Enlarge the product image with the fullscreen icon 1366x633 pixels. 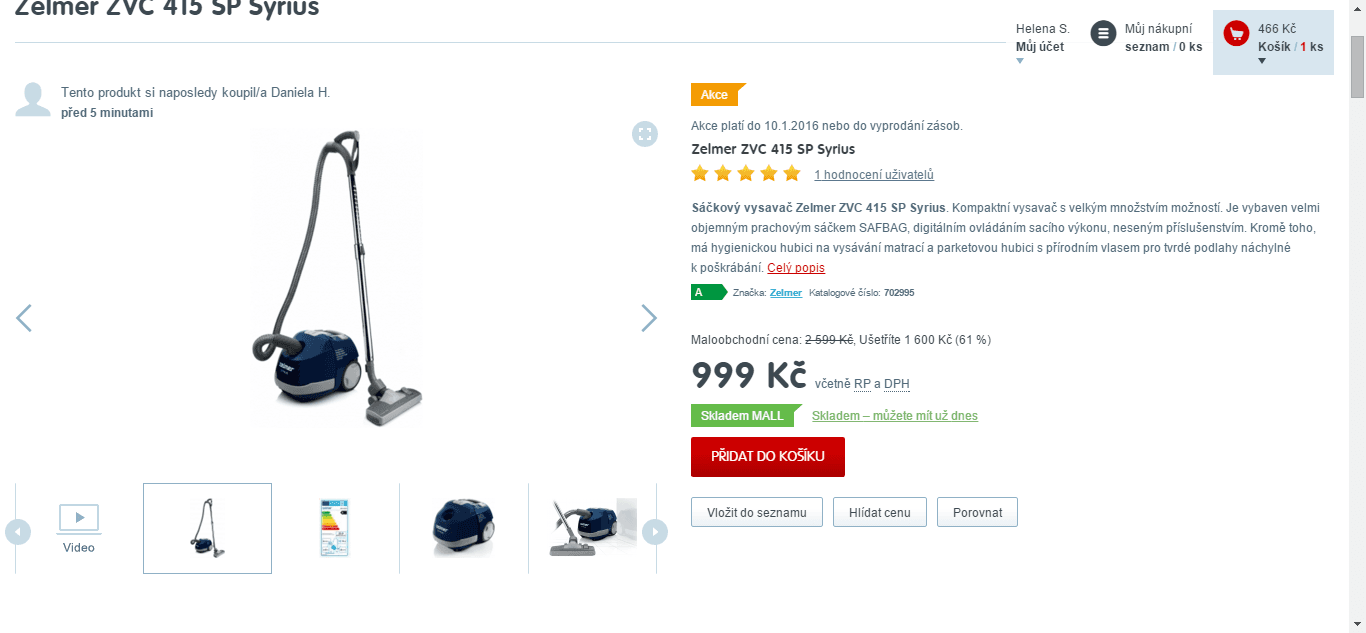tap(645, 134)
